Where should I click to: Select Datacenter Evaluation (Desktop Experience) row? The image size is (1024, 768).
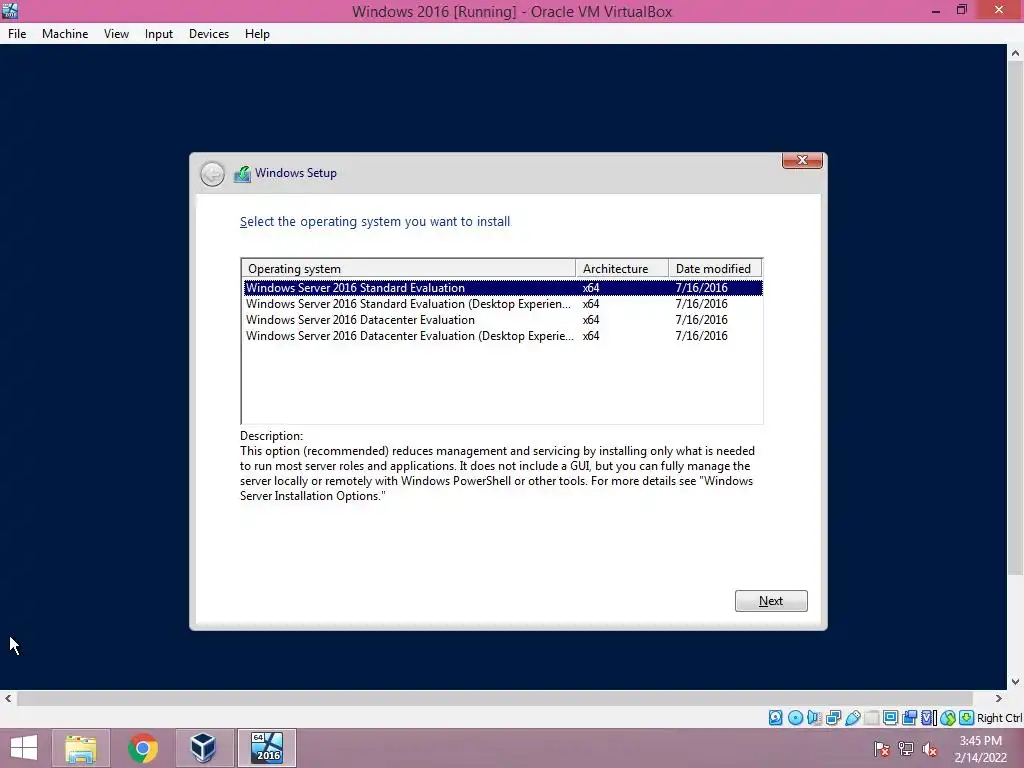pyautogui.click(x=503, y=336)
